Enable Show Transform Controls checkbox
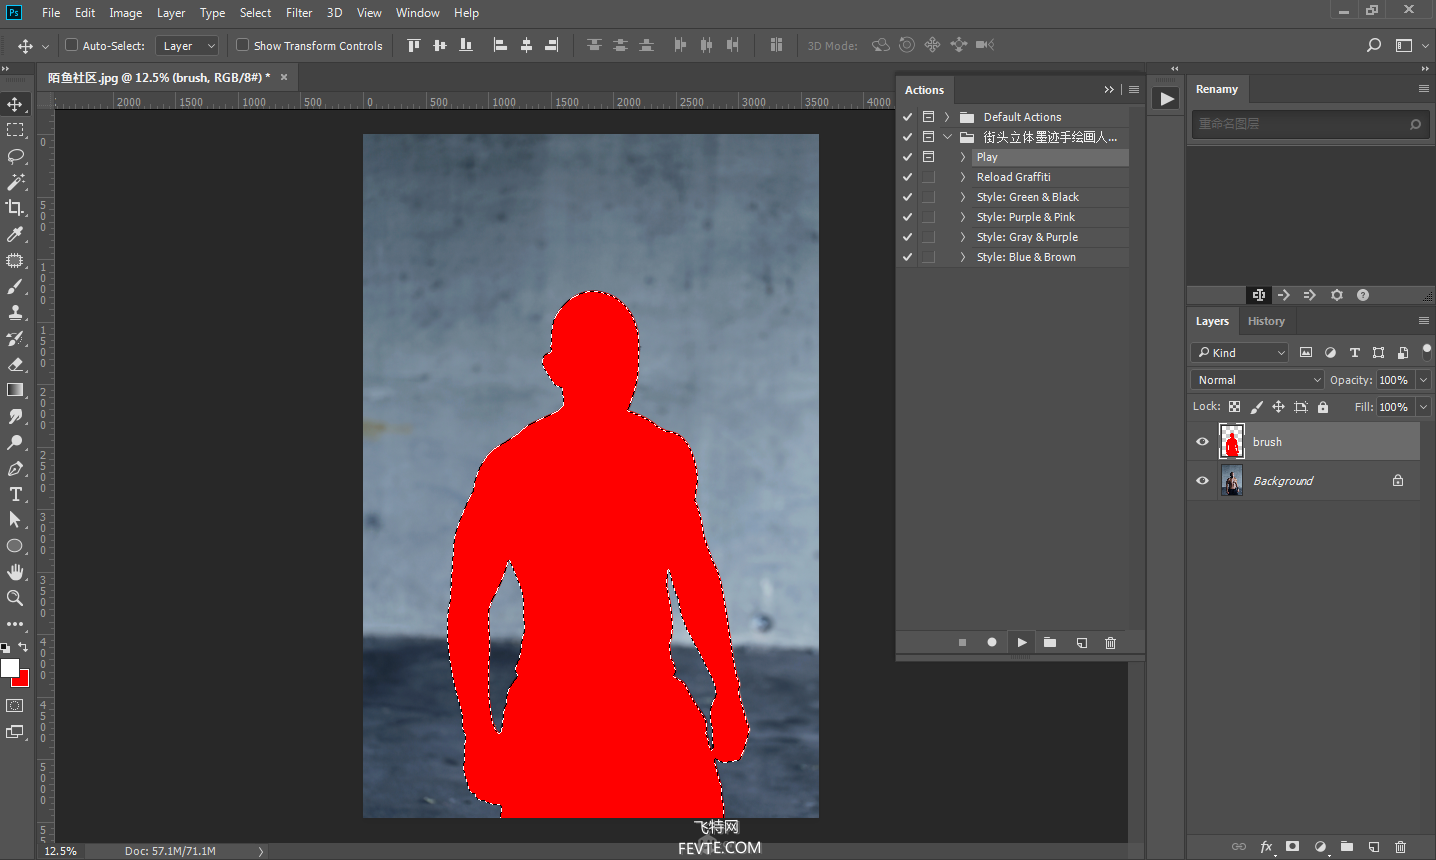Screen dimensions: 1436x860 [x=242, y=45]
